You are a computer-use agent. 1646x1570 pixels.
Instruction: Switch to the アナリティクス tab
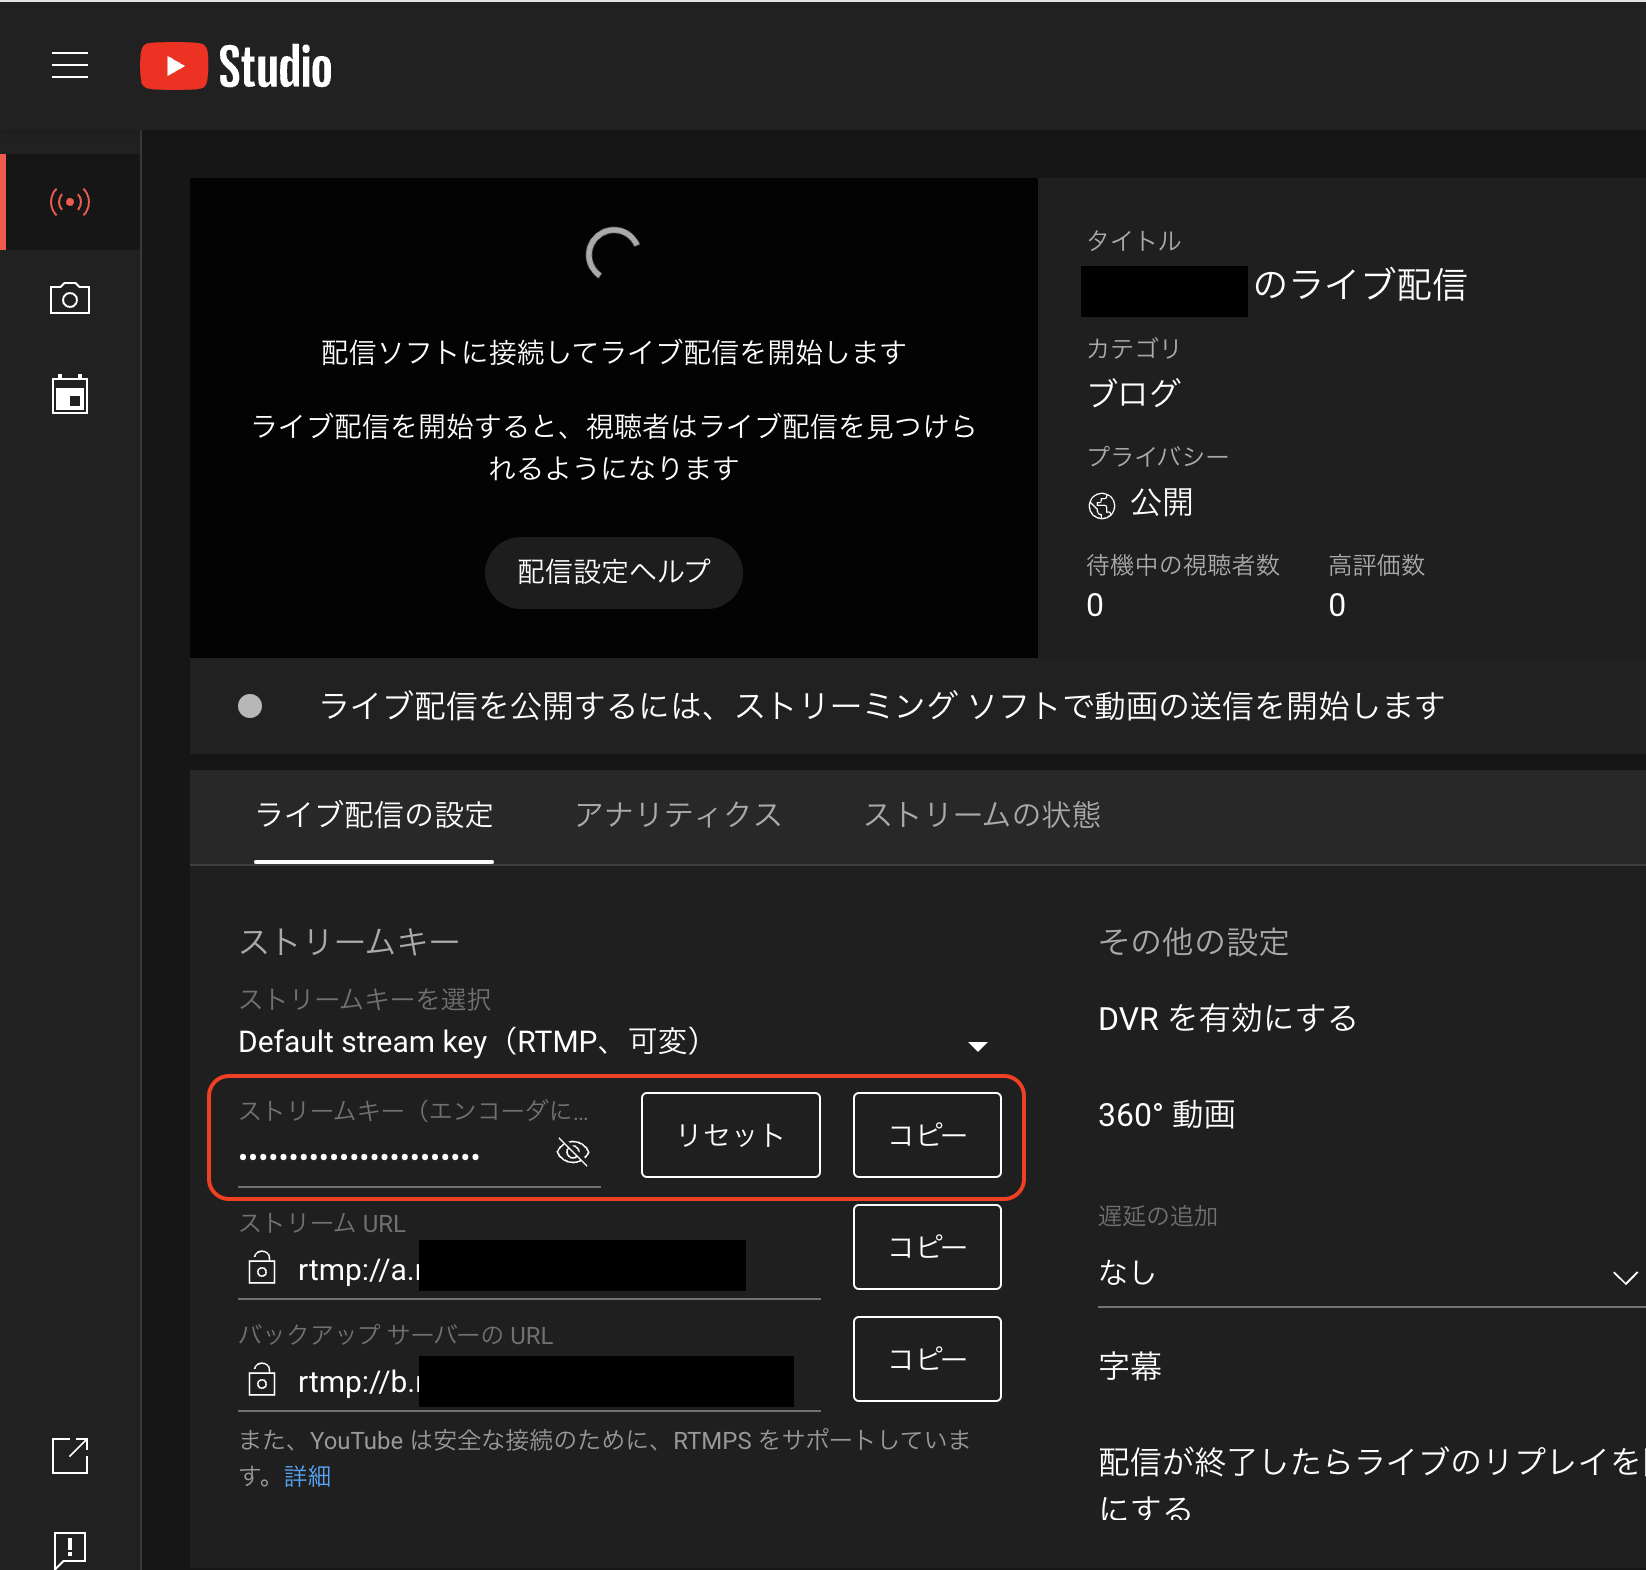pos(678,815)
